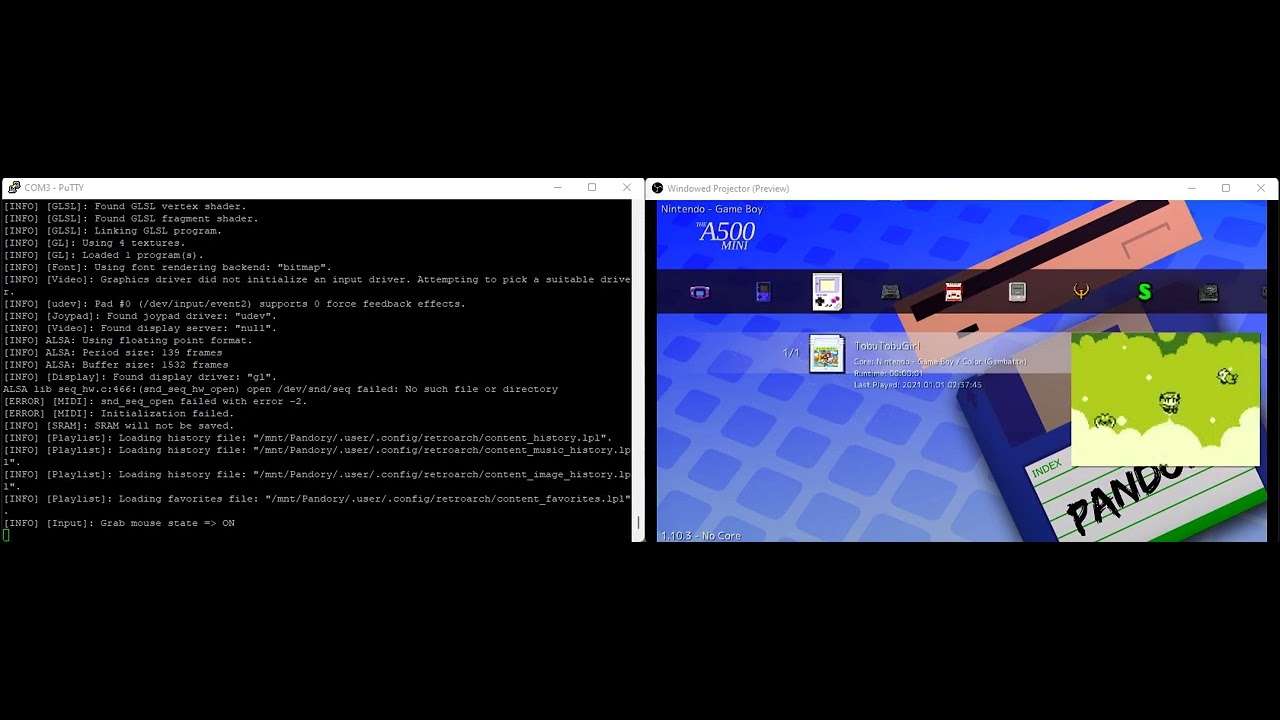Click the 'Last Played: 2021.01.01' line
Image resolution: width=1280 pixels, height=720 pixels.
(x=918, y=385)
